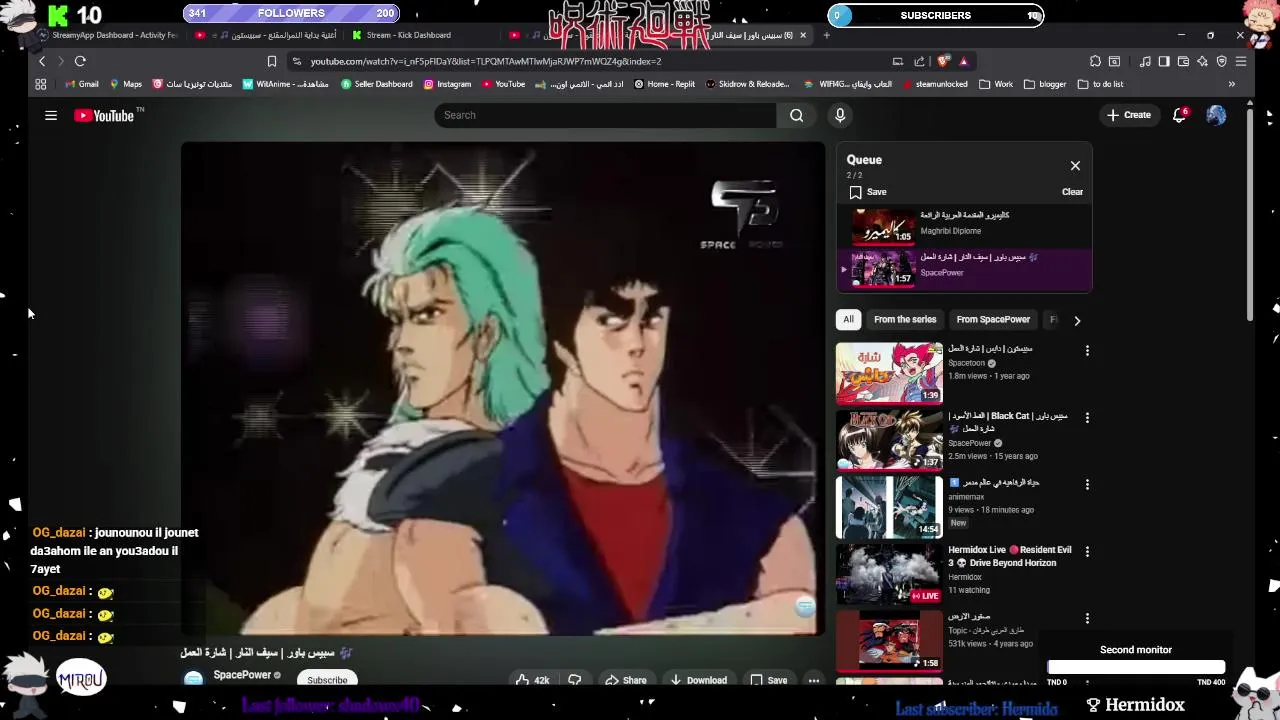1280x720 pixels.
Task: Open the Skidrow & Reloaded bookmark
Action: pyautogui.click(x=747, y=84)
